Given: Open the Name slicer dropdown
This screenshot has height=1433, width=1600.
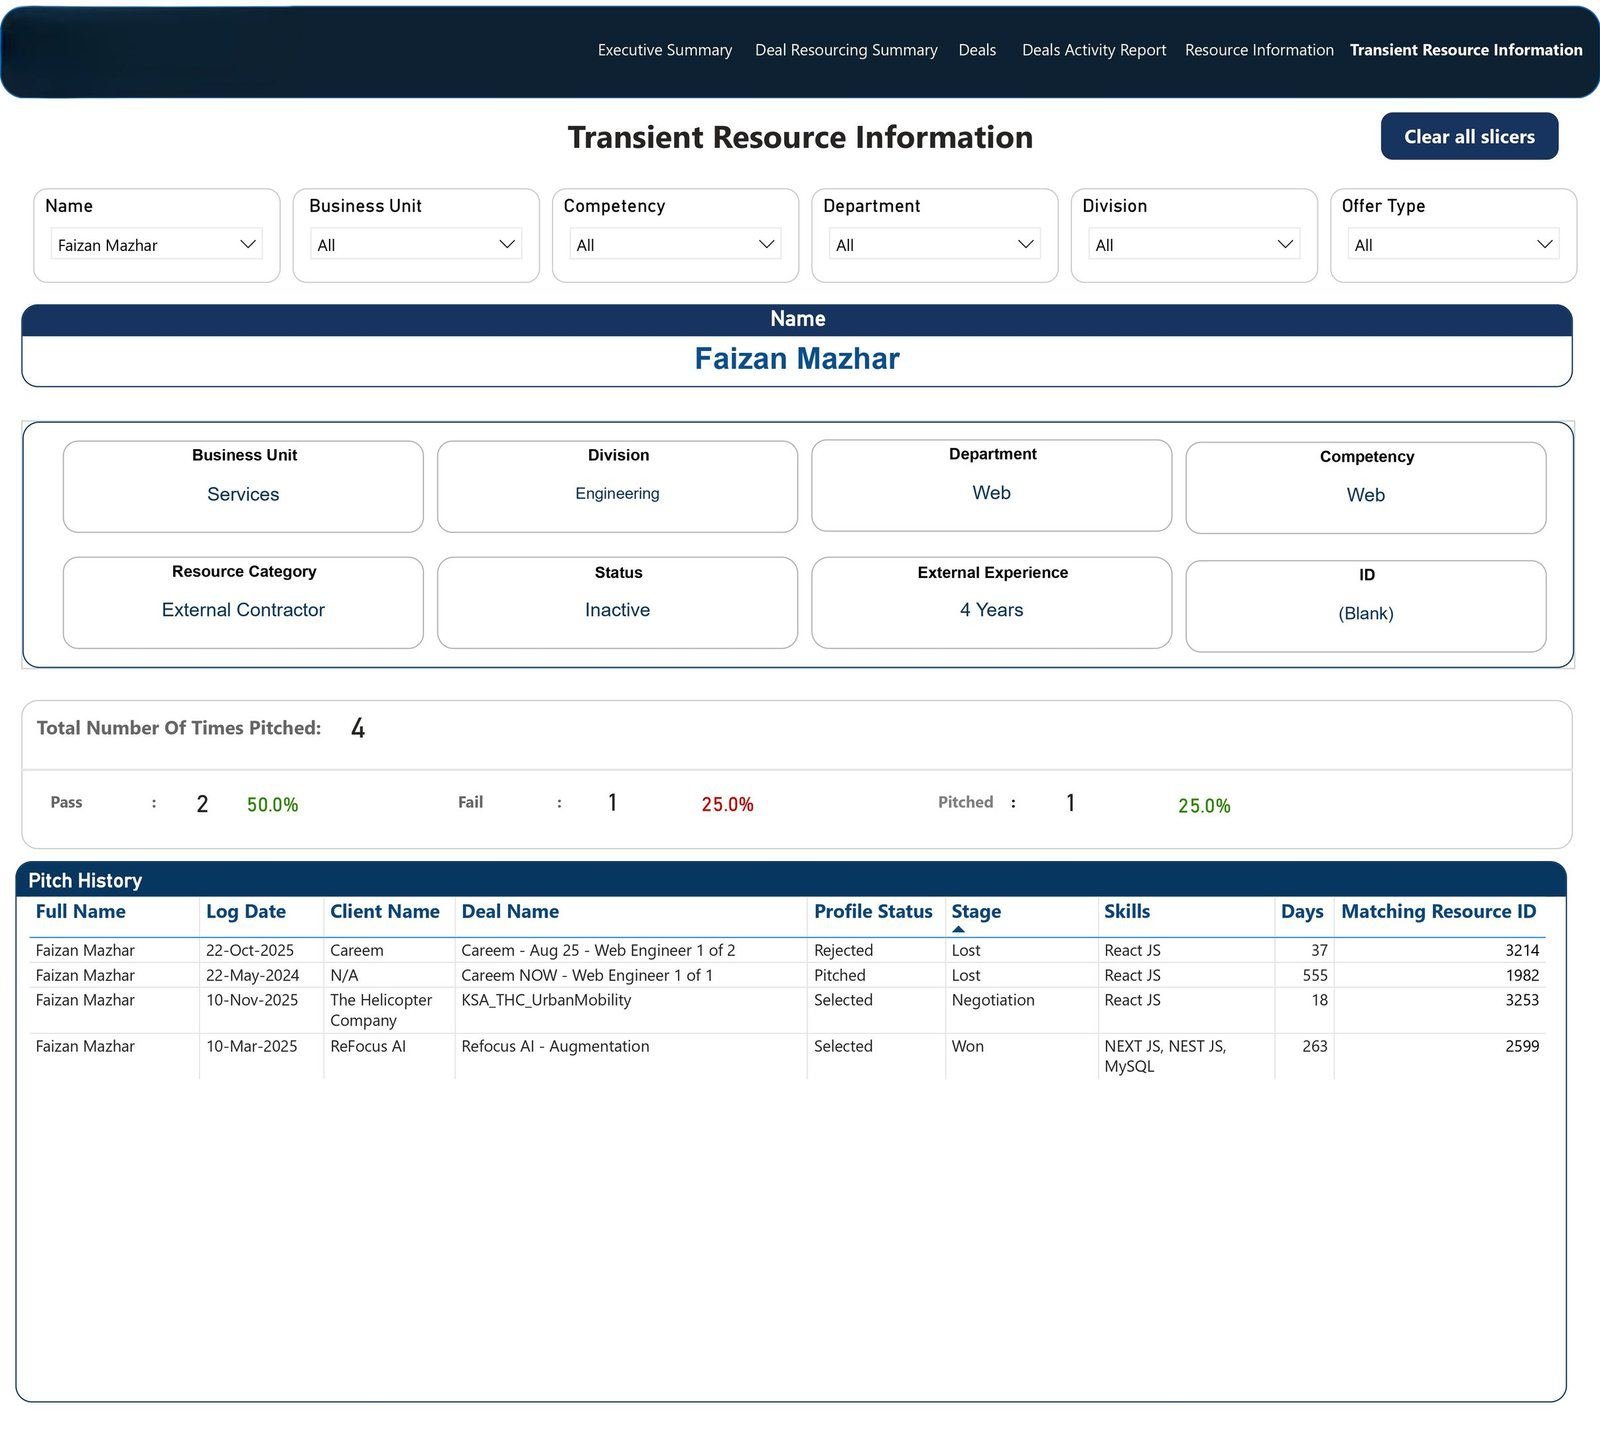Looking at the screenshot, I should [157, 244].
